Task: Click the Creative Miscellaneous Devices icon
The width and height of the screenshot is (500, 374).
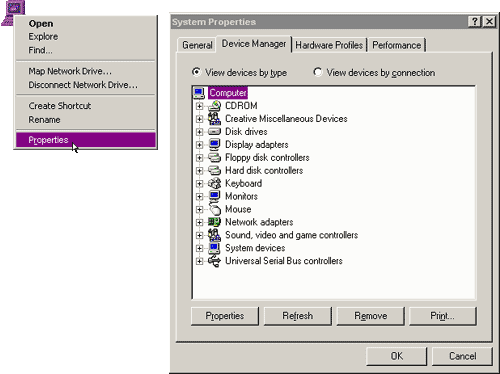Action: click(x=214, y=119)
